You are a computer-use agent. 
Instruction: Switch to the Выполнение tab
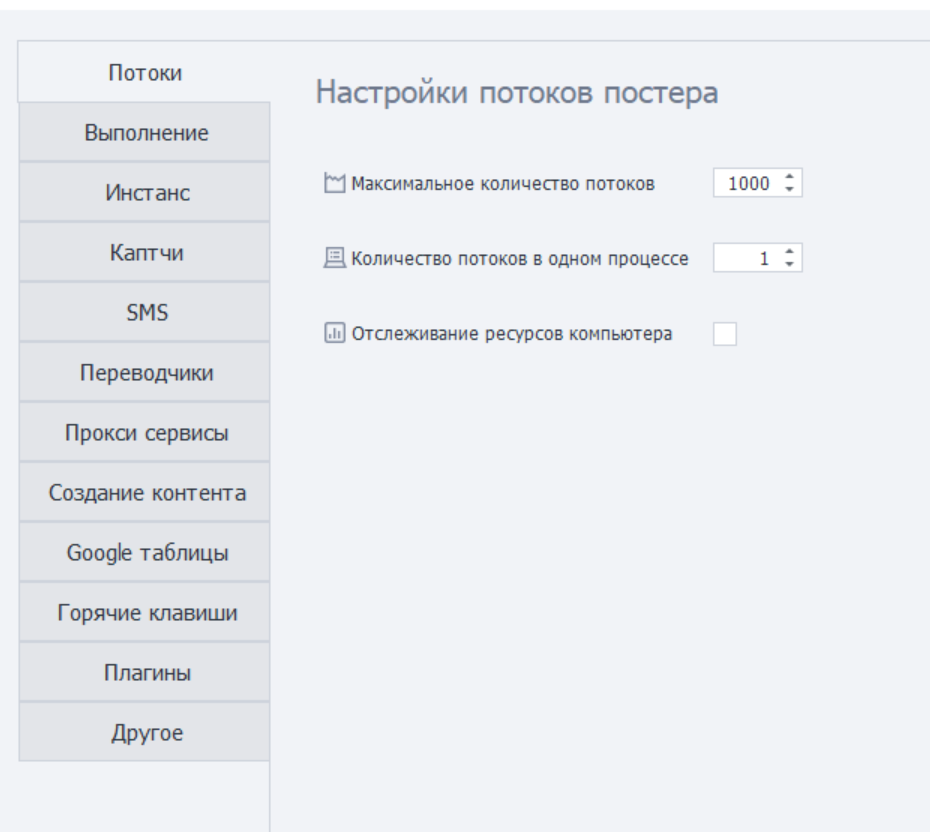point(145,132)
